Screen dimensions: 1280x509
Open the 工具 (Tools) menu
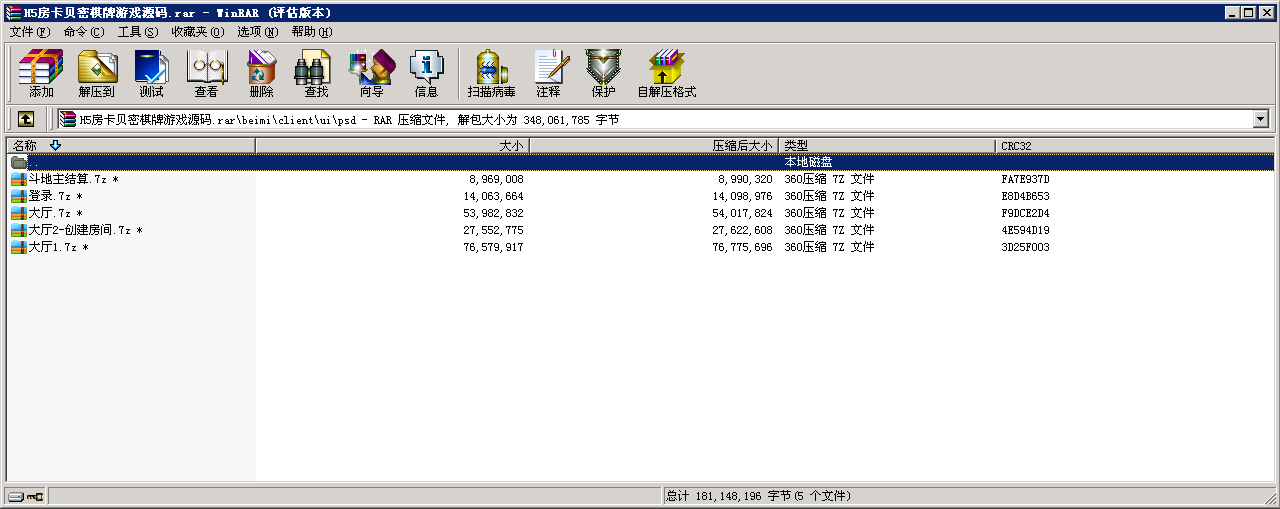coord(137,32)
